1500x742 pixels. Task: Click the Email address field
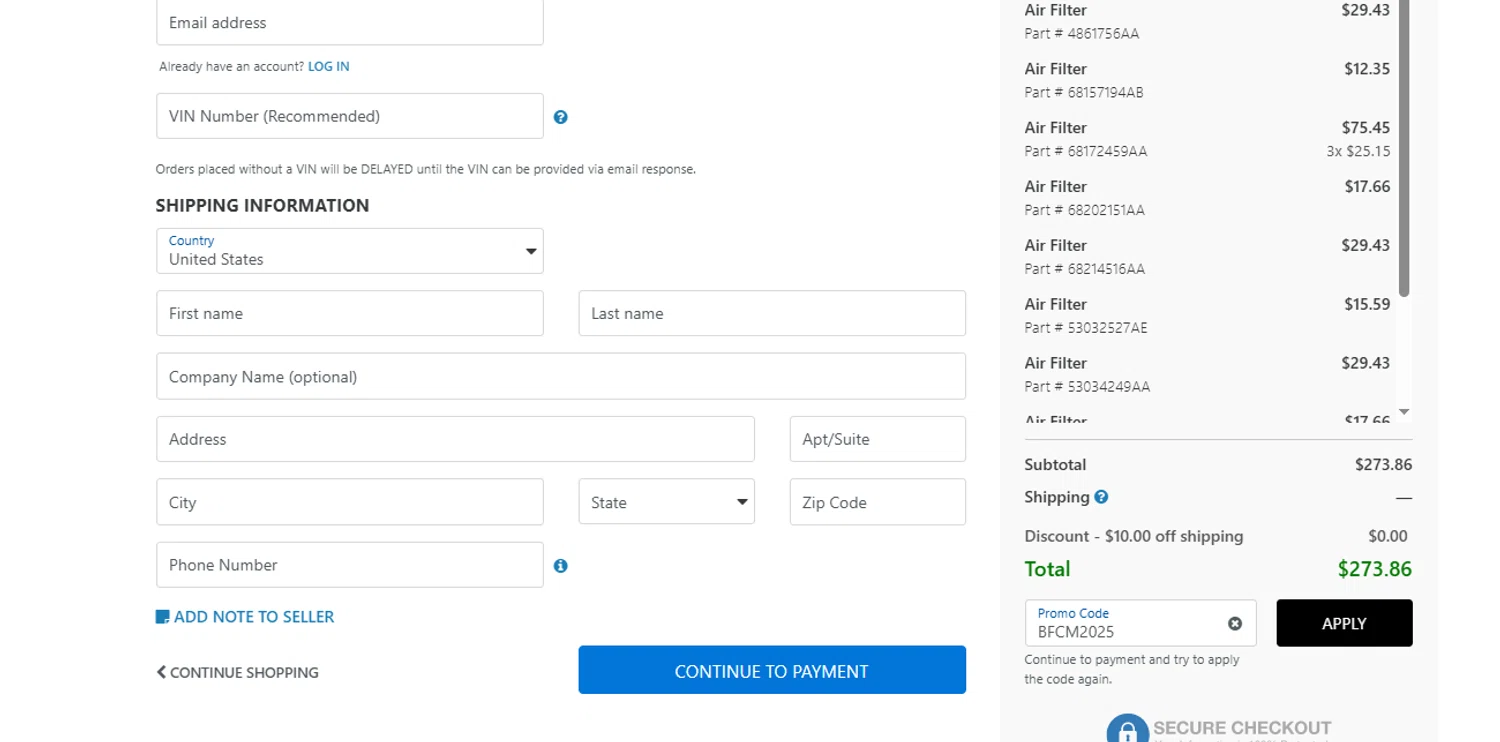350,22
